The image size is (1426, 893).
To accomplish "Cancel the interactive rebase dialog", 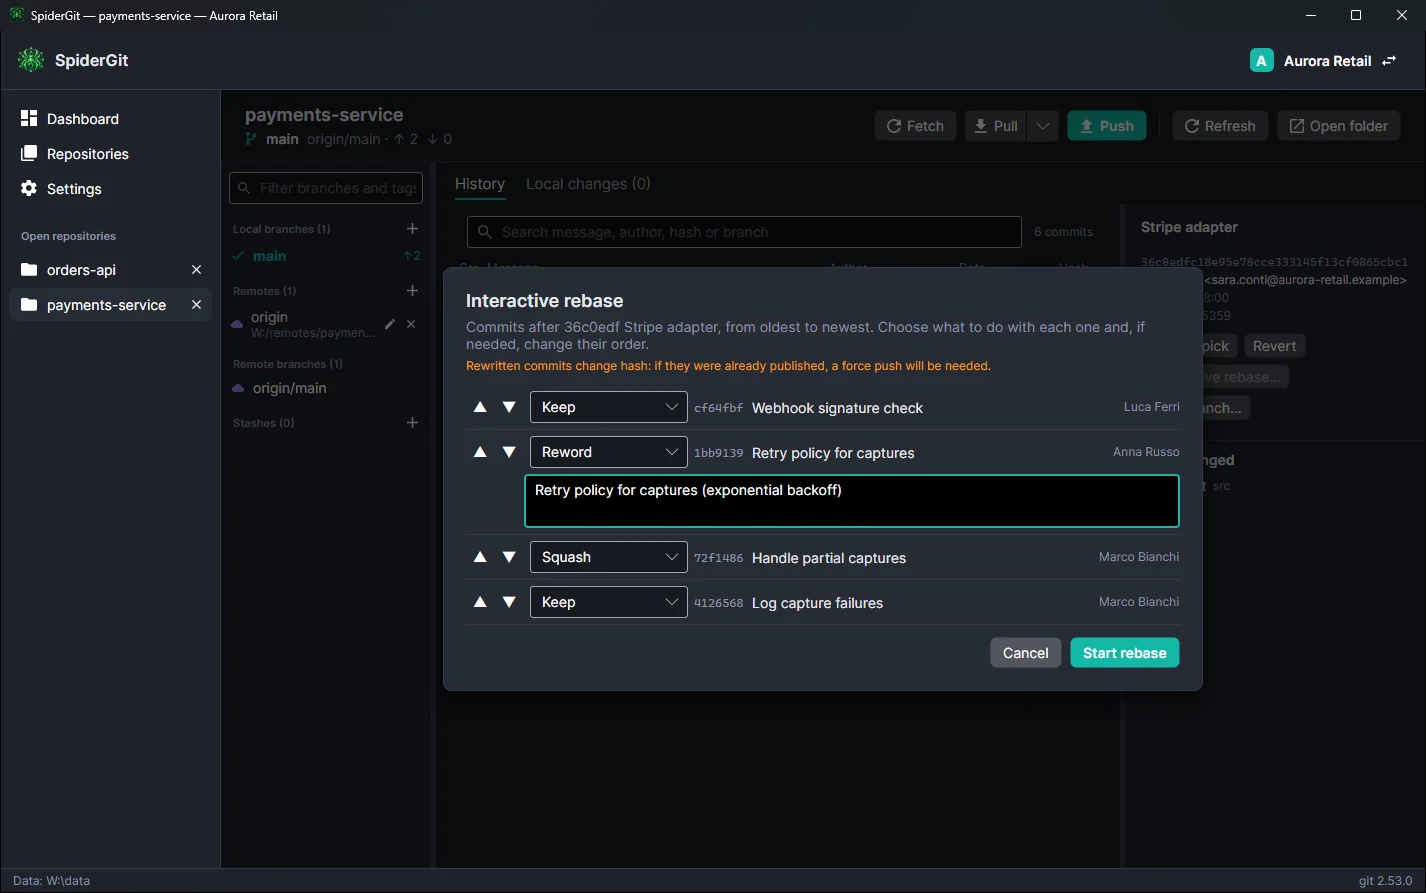I will (1025, 653).
